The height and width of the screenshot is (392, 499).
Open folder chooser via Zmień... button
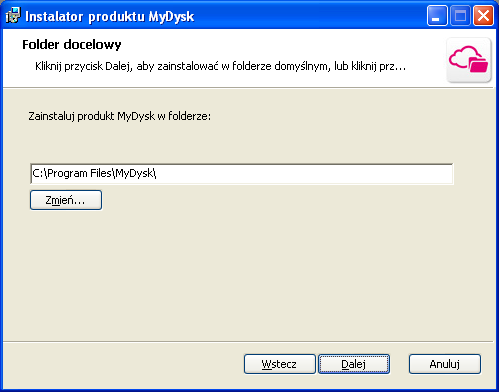coord(66,200)
